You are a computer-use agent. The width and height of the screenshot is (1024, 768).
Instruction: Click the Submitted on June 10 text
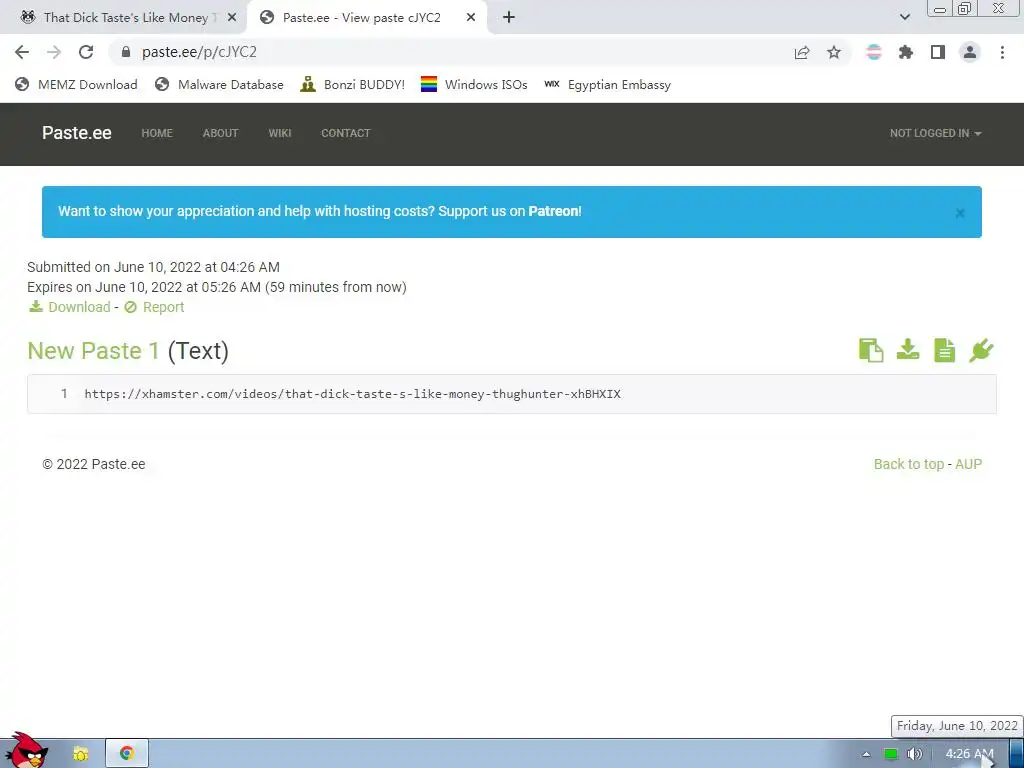153,267
